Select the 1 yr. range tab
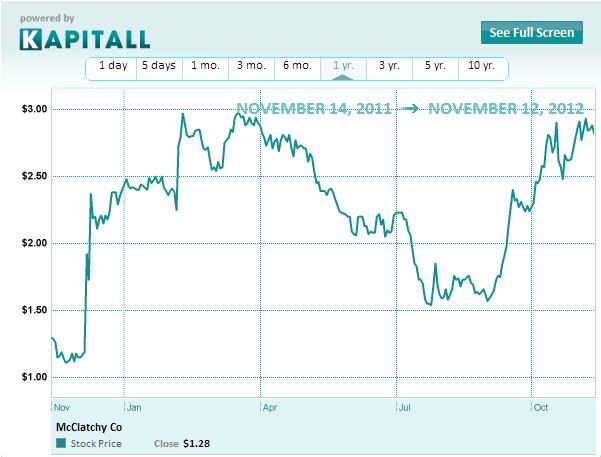601x457 pixels. tap(343, 66)
